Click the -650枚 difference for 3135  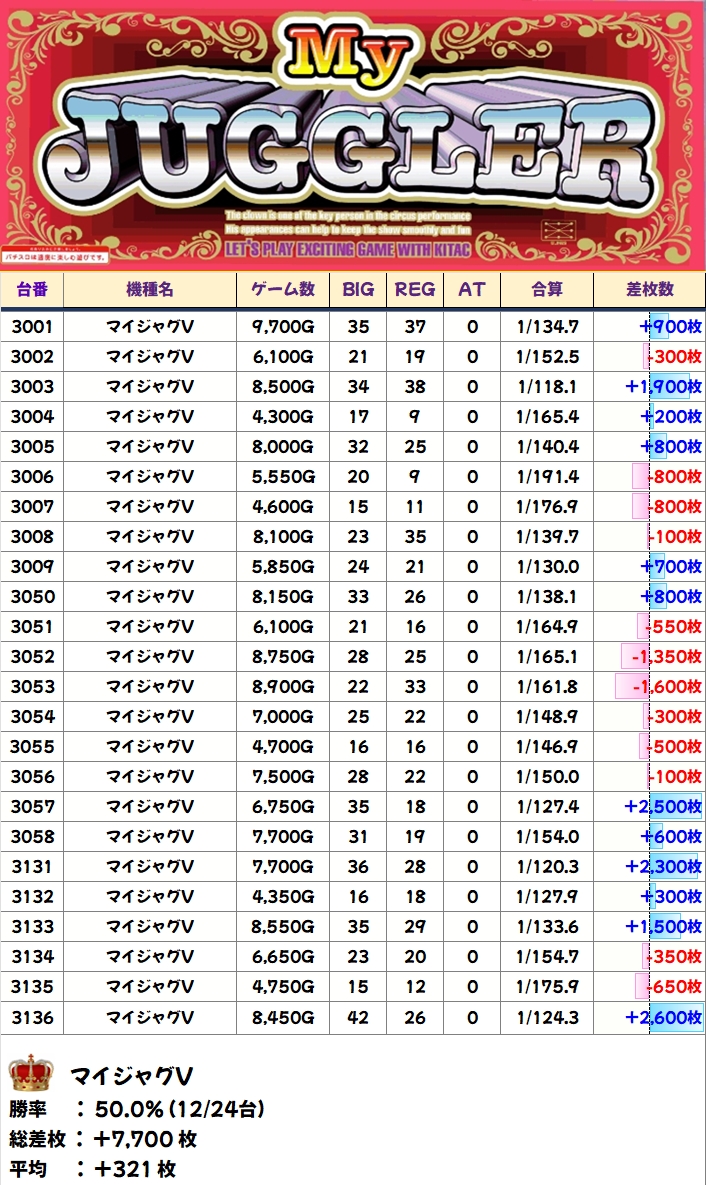point(674,987)
